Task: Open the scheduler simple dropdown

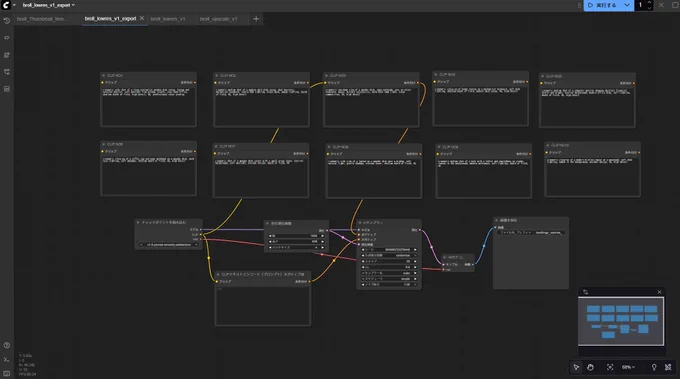Action: coord(389,279)
